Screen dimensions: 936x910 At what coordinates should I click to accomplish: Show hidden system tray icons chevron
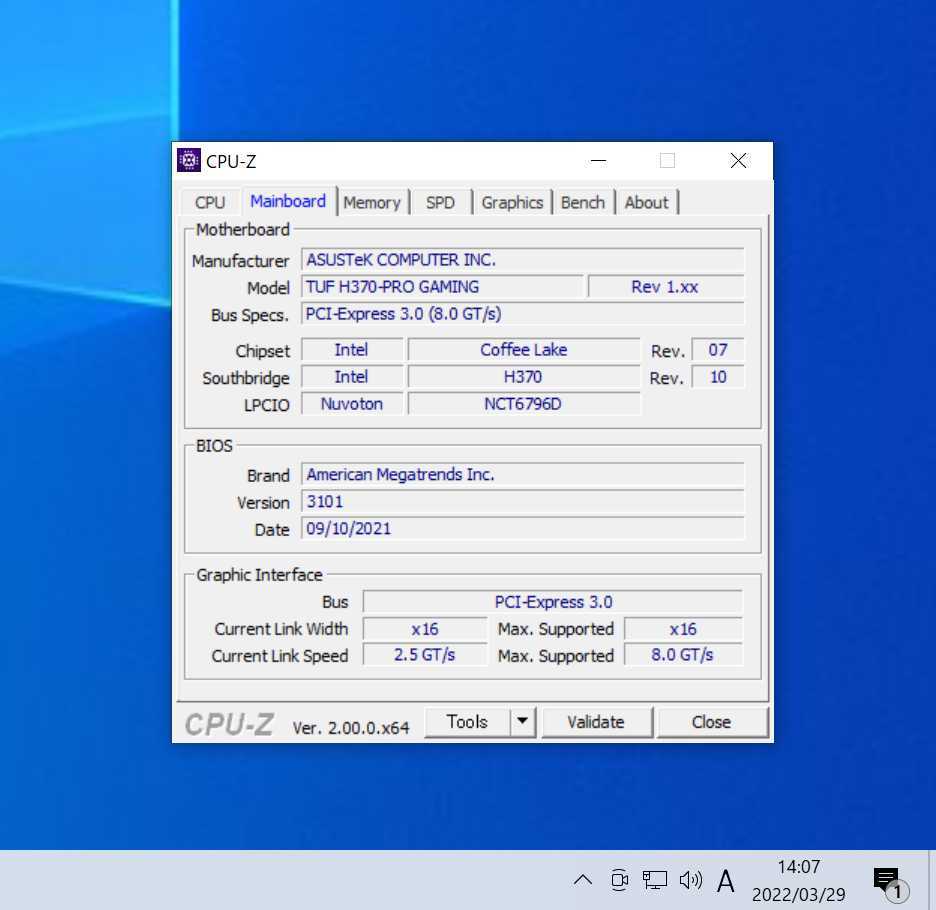coord(583,880)
